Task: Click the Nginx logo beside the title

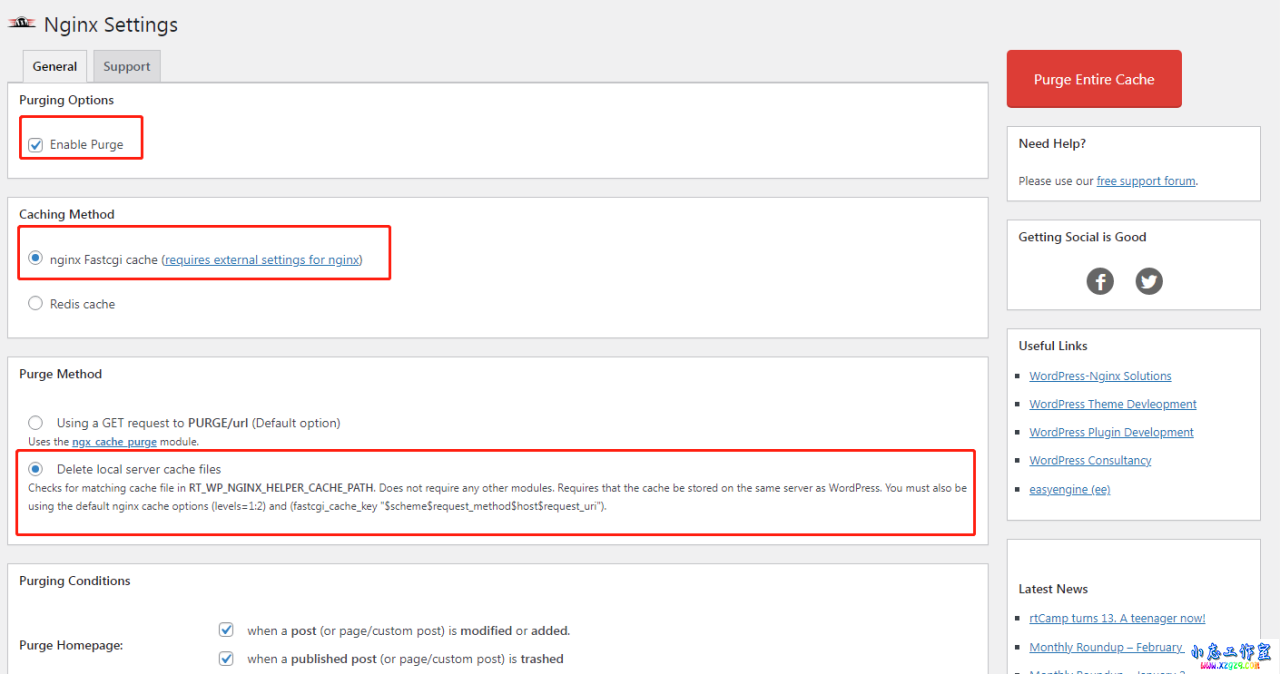Action: [x=22, y=24]
